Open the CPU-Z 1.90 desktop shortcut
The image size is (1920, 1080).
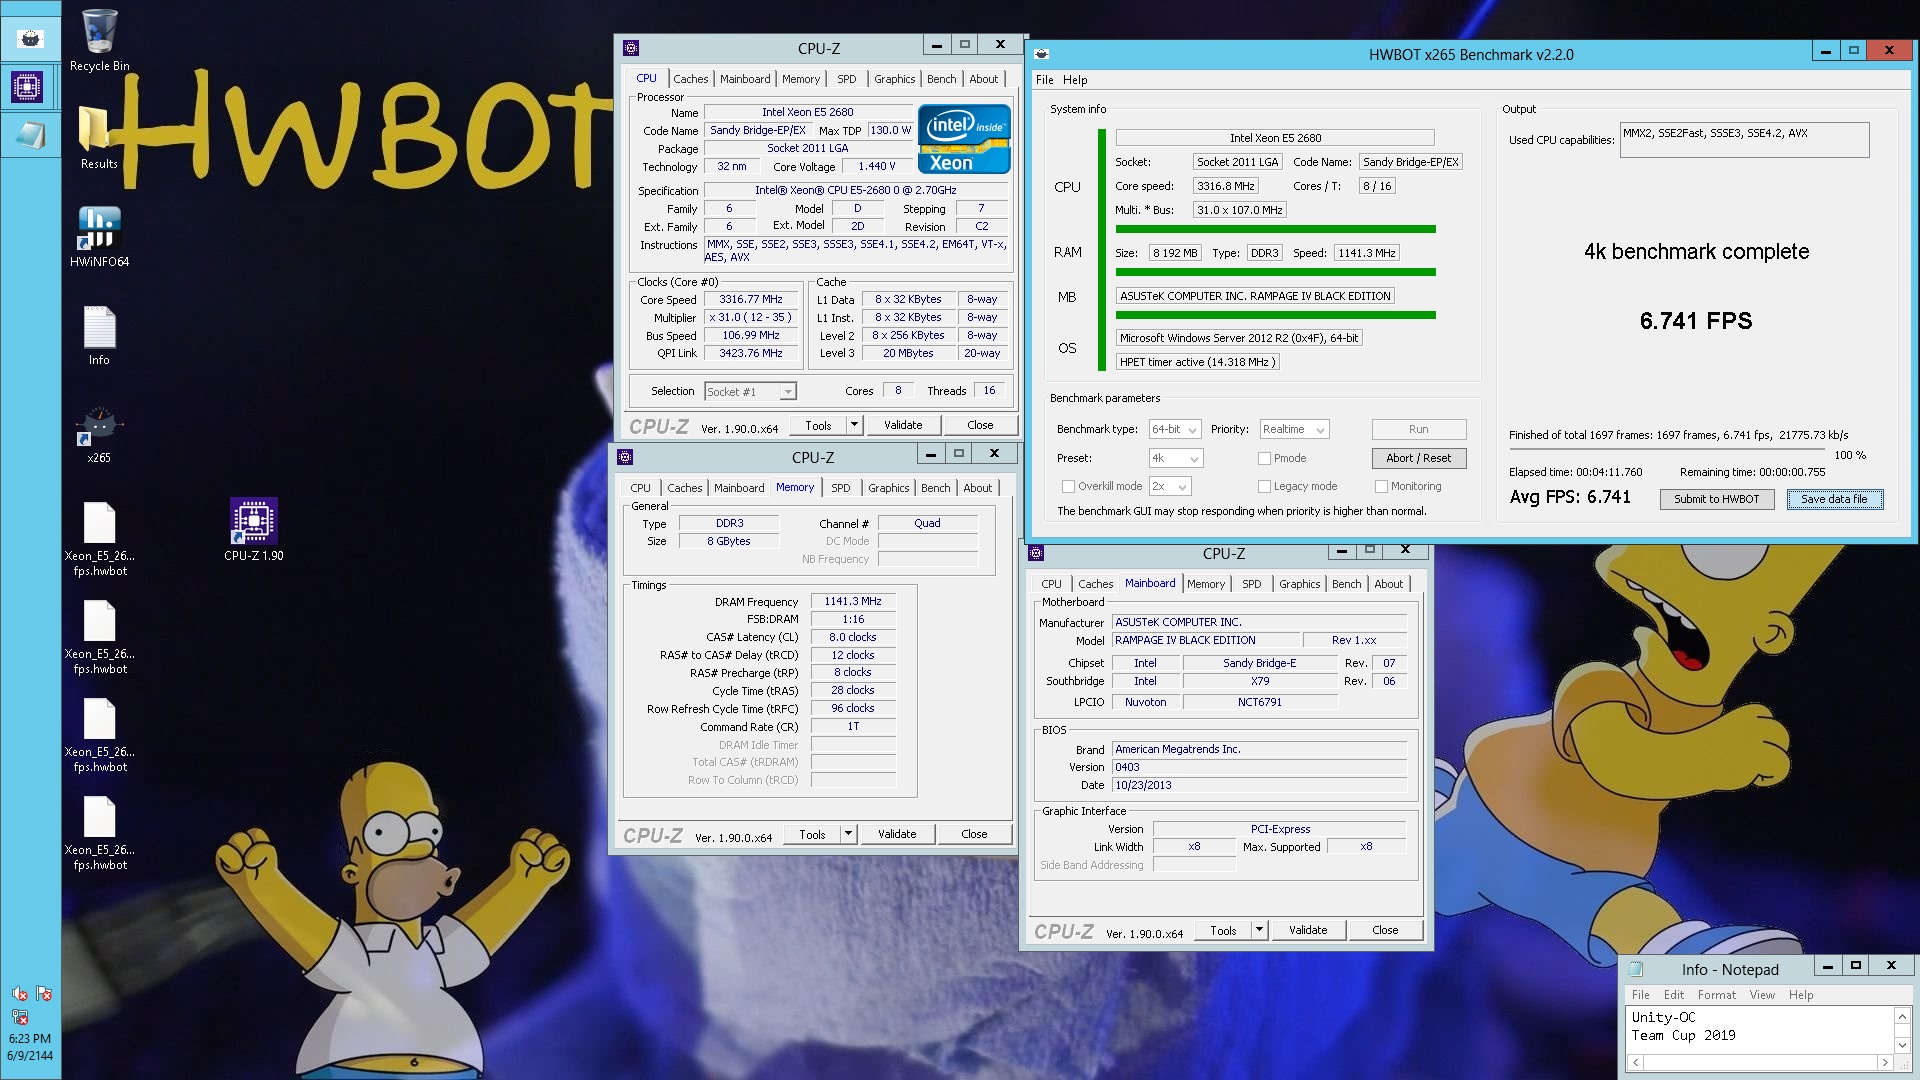coord(254,530)
